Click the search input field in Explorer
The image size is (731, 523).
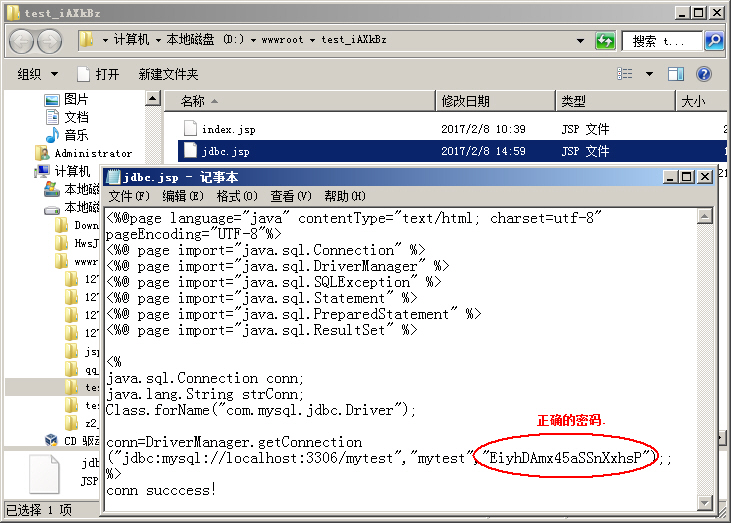coord(662,41)
